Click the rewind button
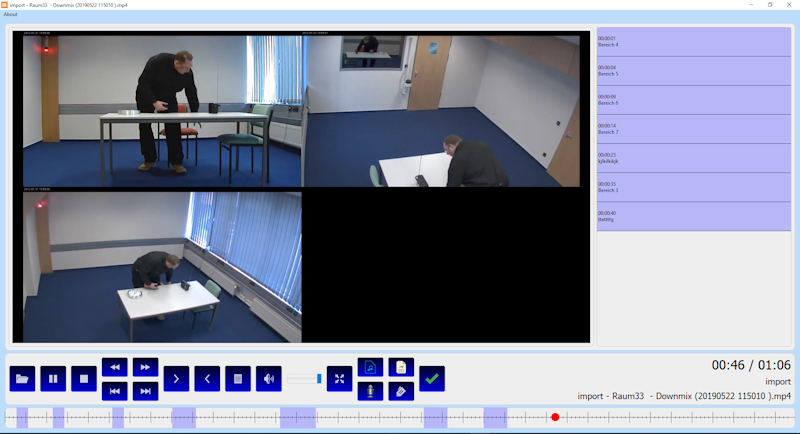800x434 pixels. [115, 367]
